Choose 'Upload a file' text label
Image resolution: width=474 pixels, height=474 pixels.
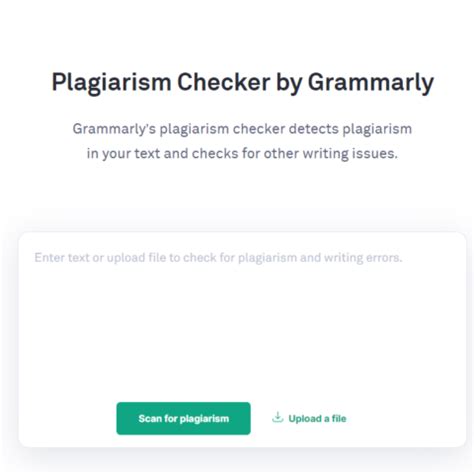[x=317, y=419]
